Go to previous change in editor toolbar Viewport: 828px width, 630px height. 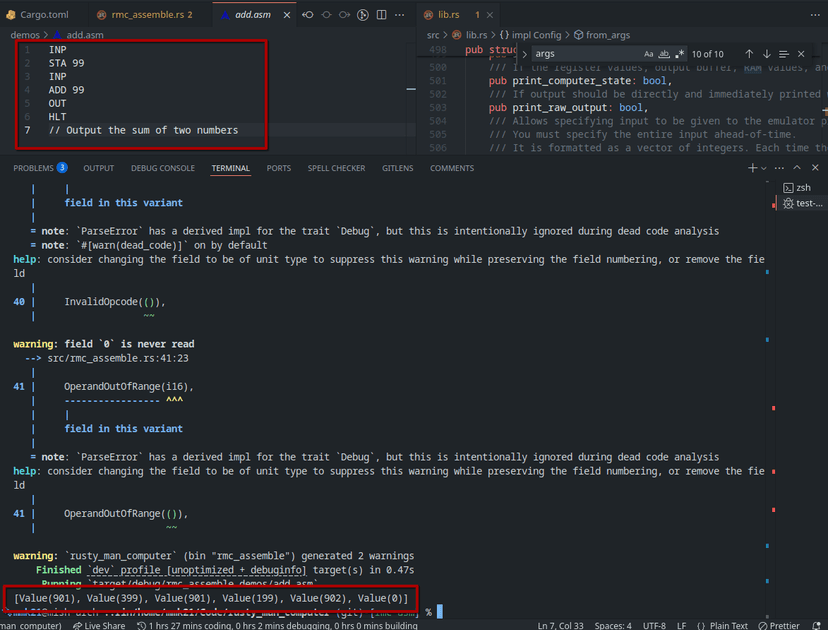coord(308,15)
